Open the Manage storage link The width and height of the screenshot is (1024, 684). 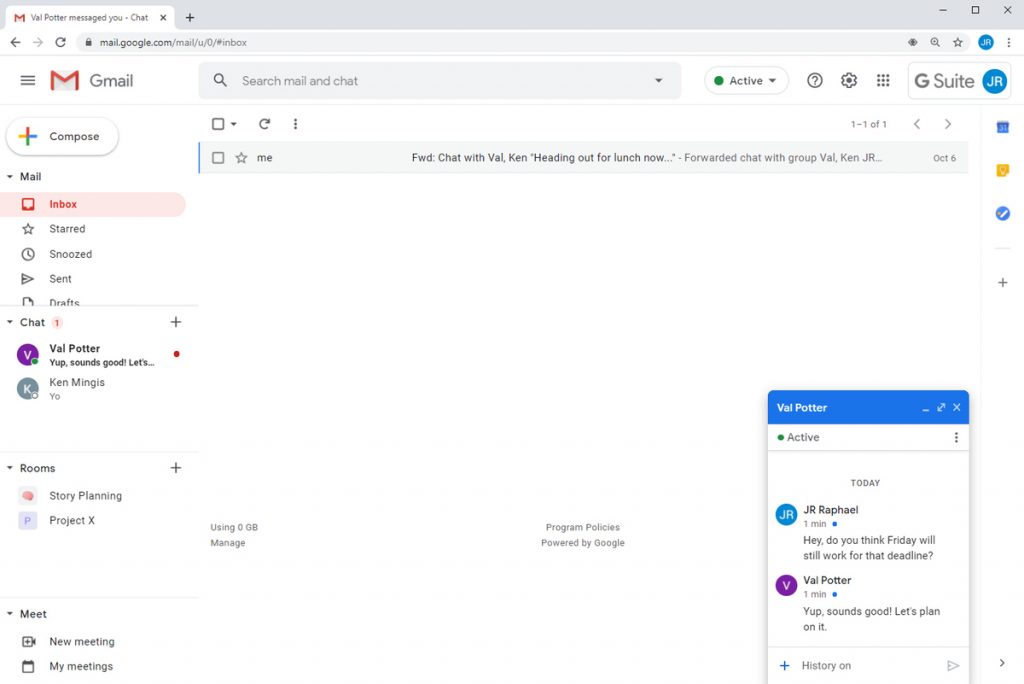pyautogui.click(x=229, y=542)
